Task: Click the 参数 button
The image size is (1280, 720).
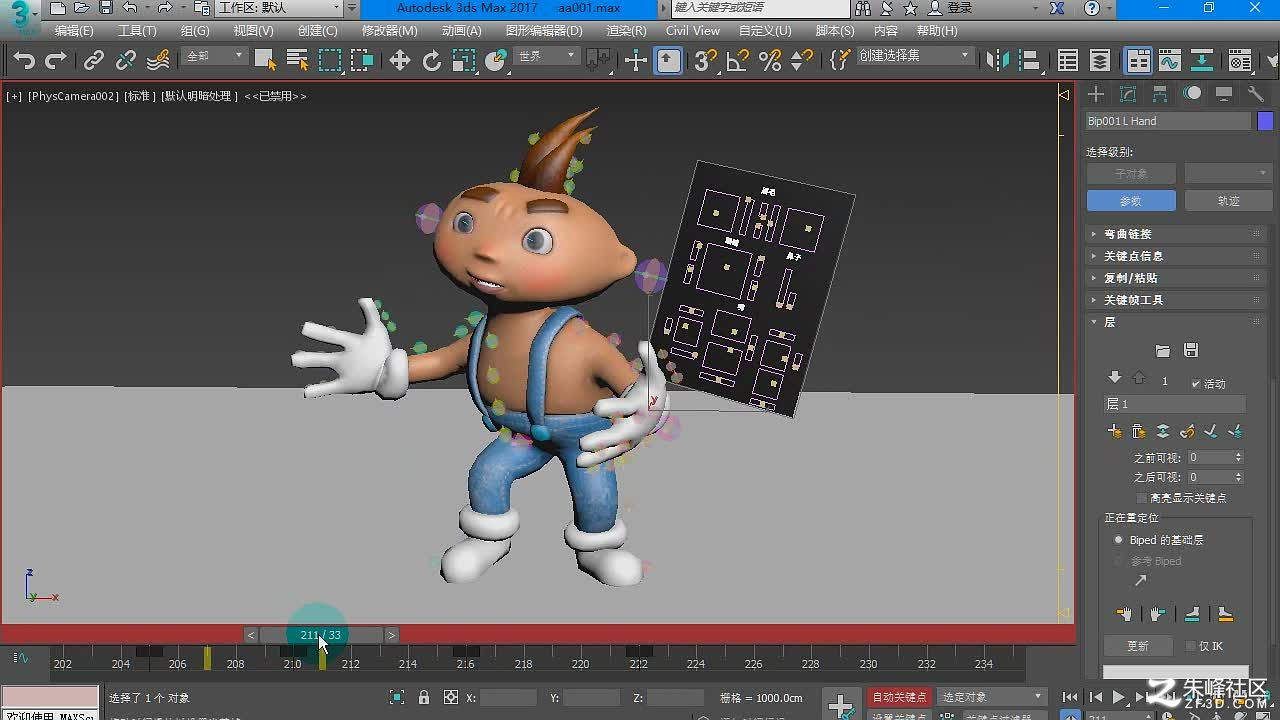Action: tap(1131, 201)
